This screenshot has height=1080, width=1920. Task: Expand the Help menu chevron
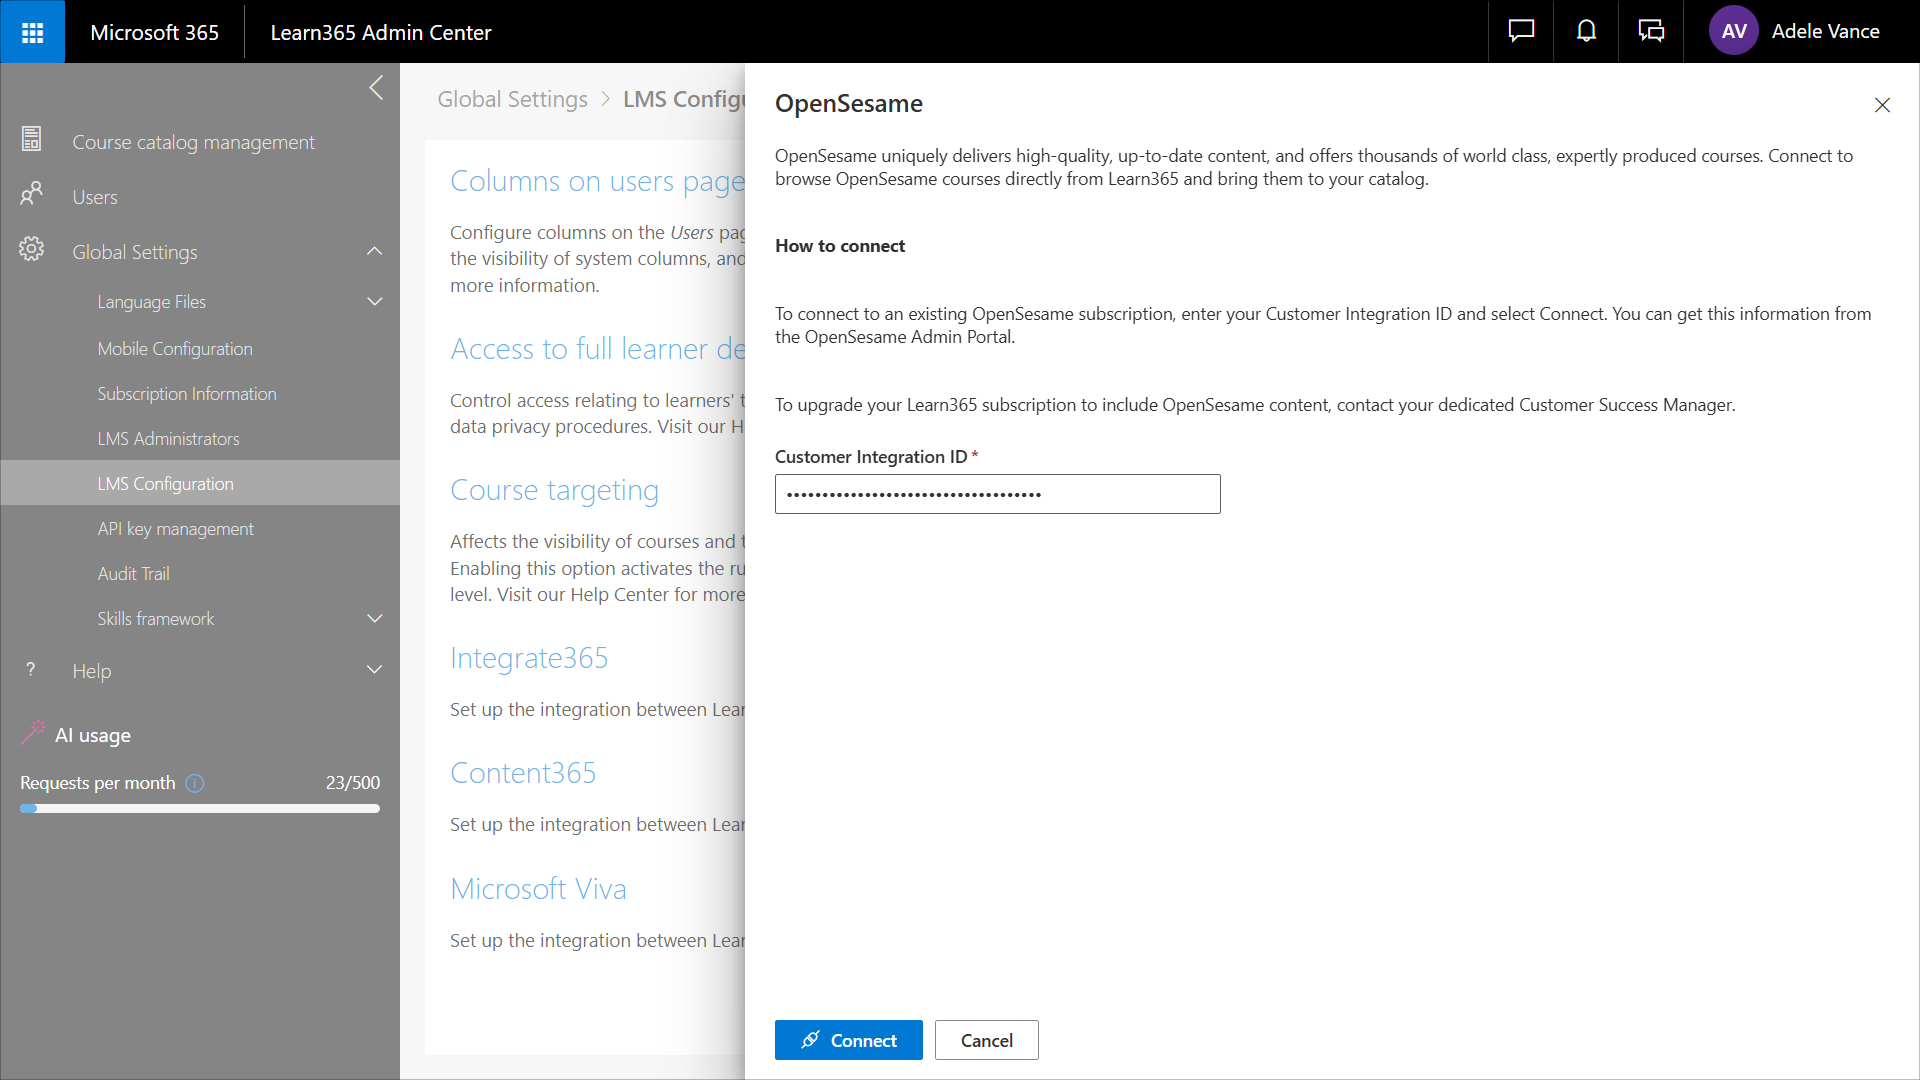pos(375,670)
